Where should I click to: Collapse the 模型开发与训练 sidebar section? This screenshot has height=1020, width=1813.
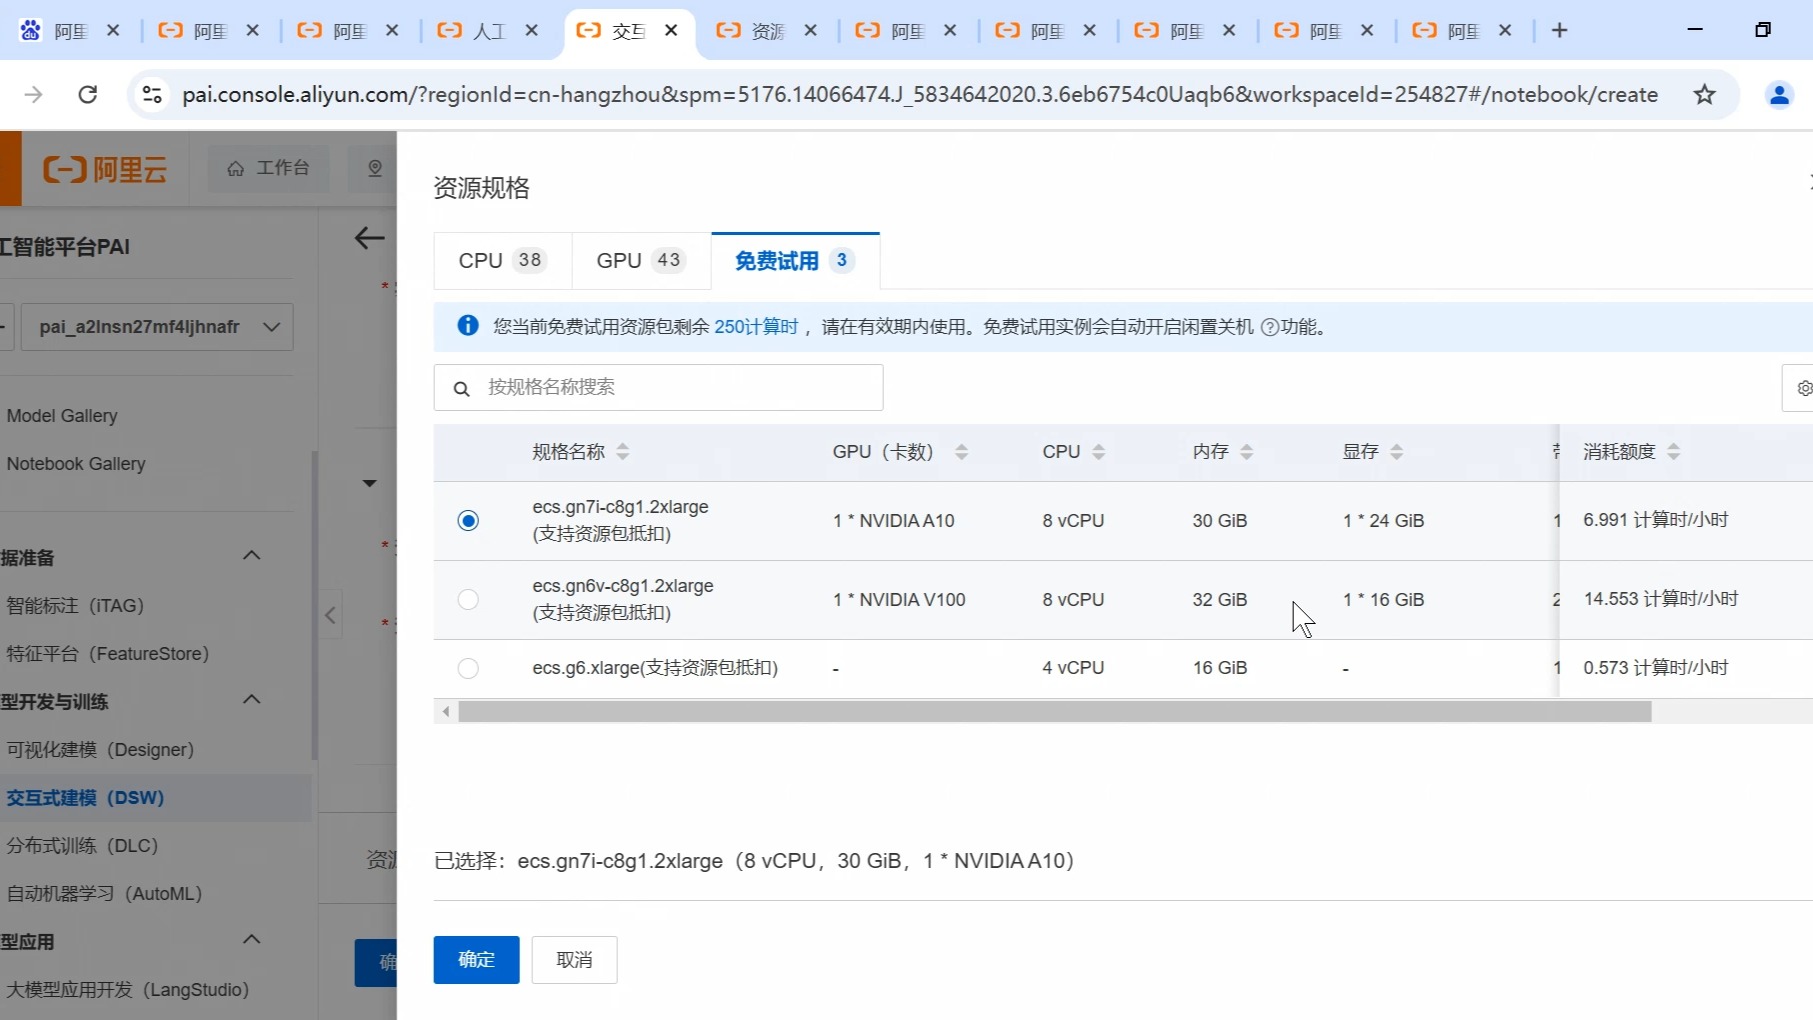pyautogui.click(x=251, y=700)
